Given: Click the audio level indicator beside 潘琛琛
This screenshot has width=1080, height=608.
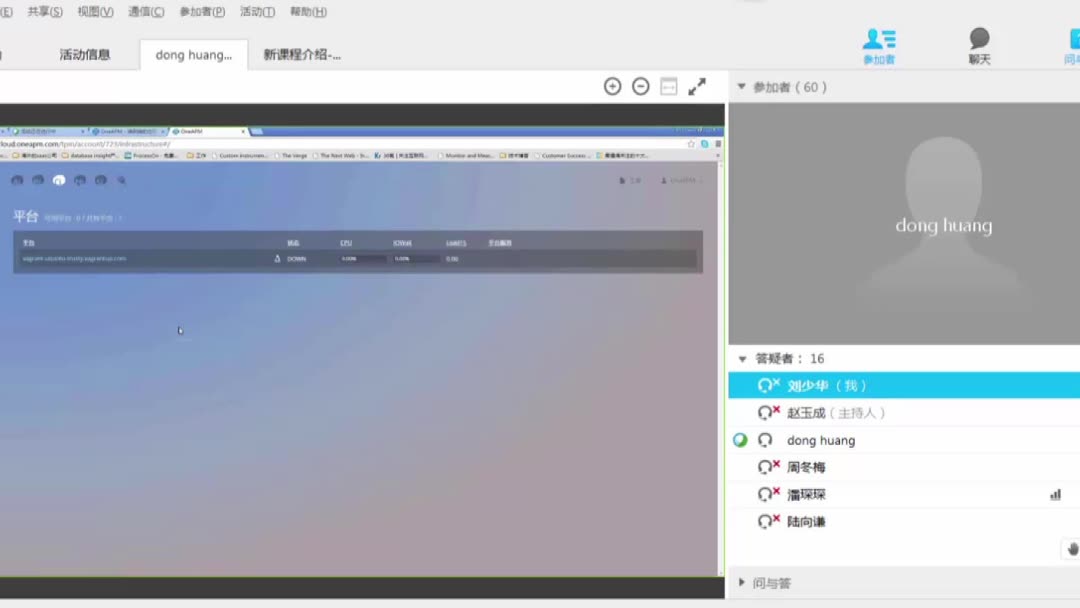Looking at the screenshot, I should 1055,494.
